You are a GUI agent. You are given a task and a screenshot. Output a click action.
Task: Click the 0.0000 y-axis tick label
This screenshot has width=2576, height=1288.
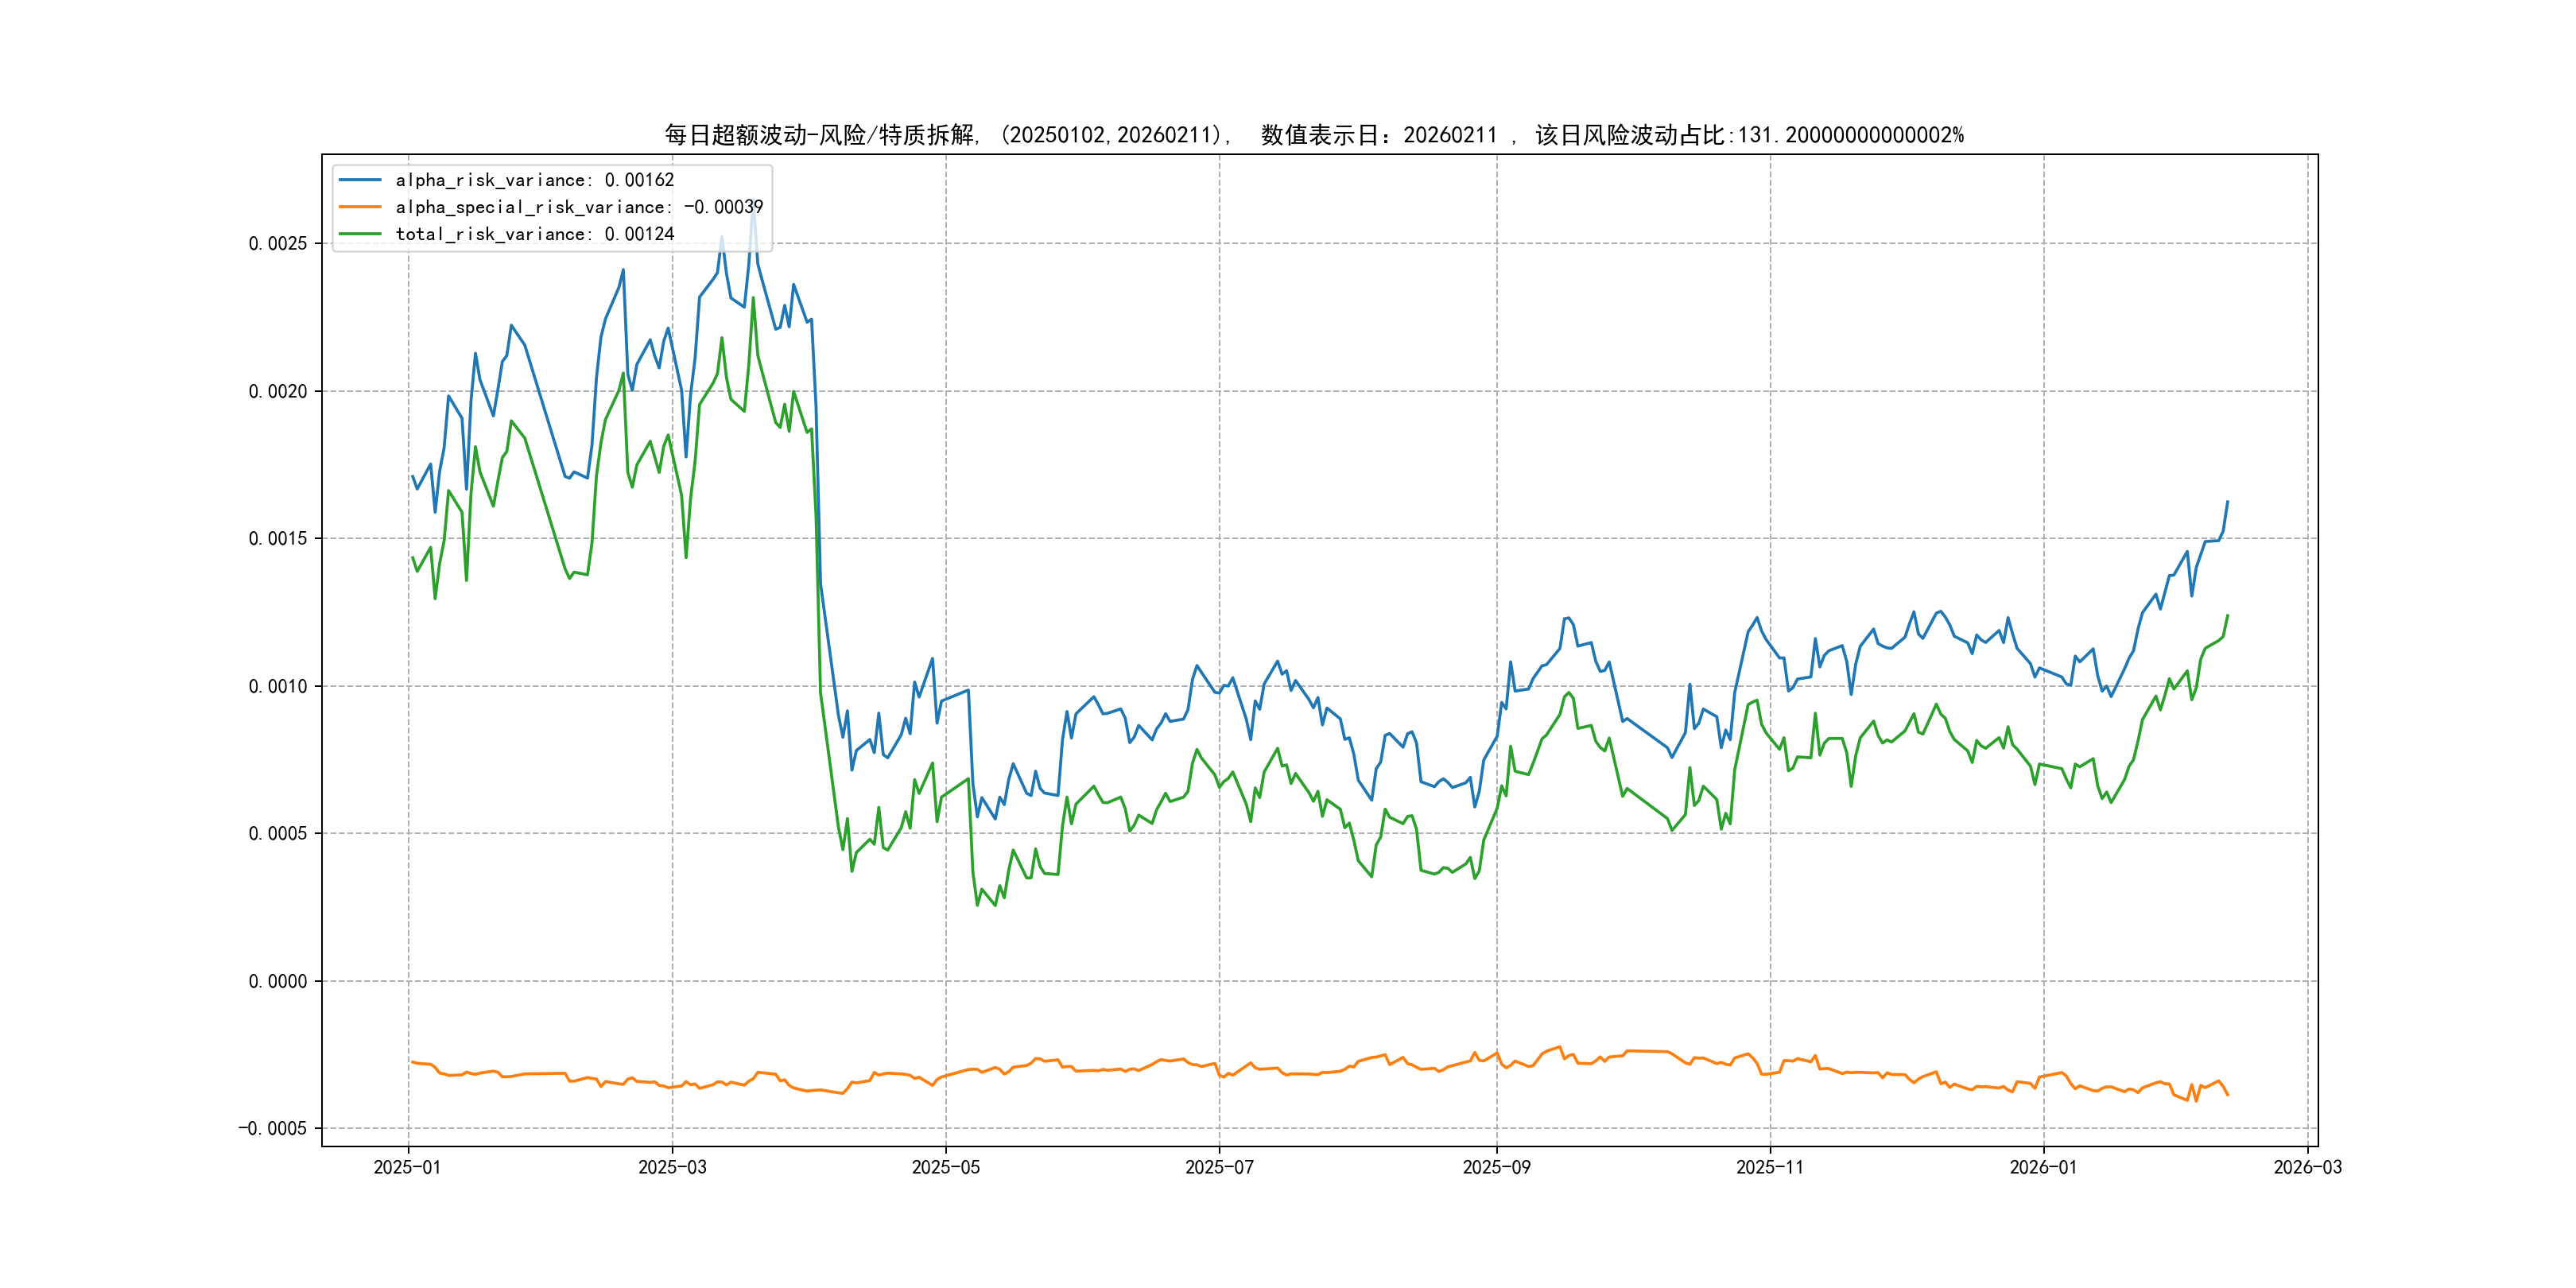[278, 981]
